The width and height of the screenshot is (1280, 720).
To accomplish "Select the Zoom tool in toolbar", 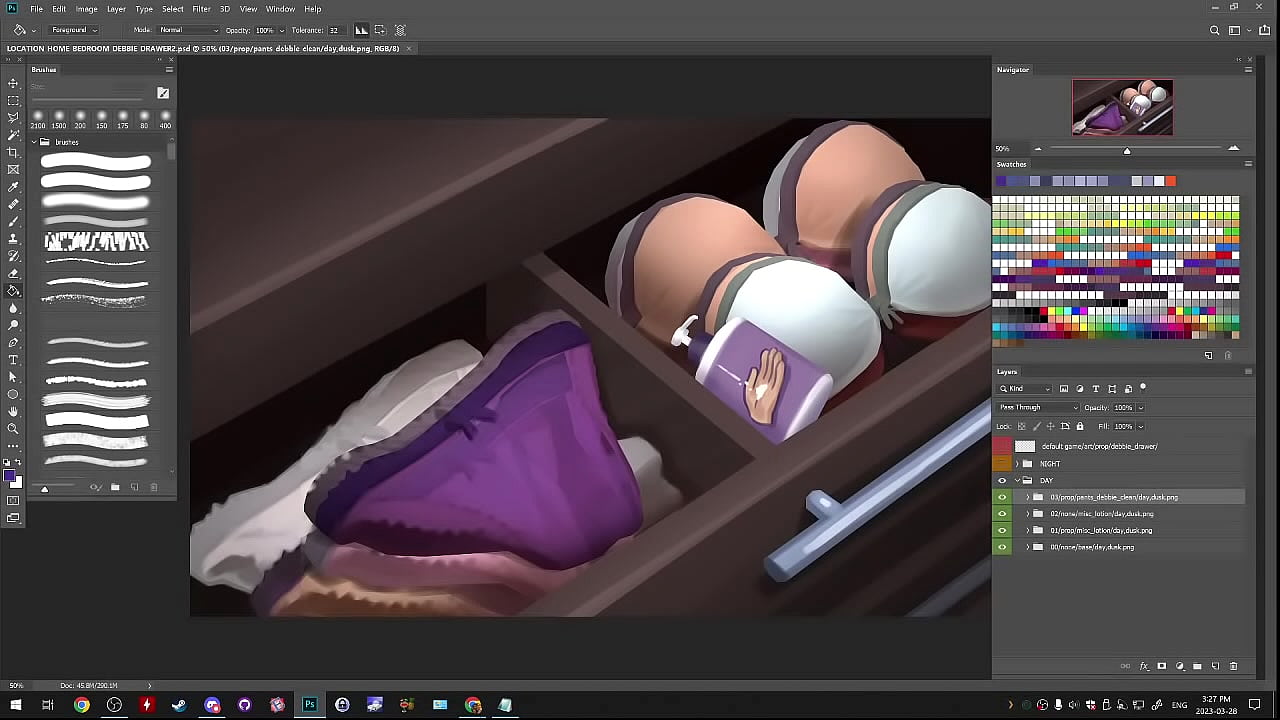I will 13,428.
